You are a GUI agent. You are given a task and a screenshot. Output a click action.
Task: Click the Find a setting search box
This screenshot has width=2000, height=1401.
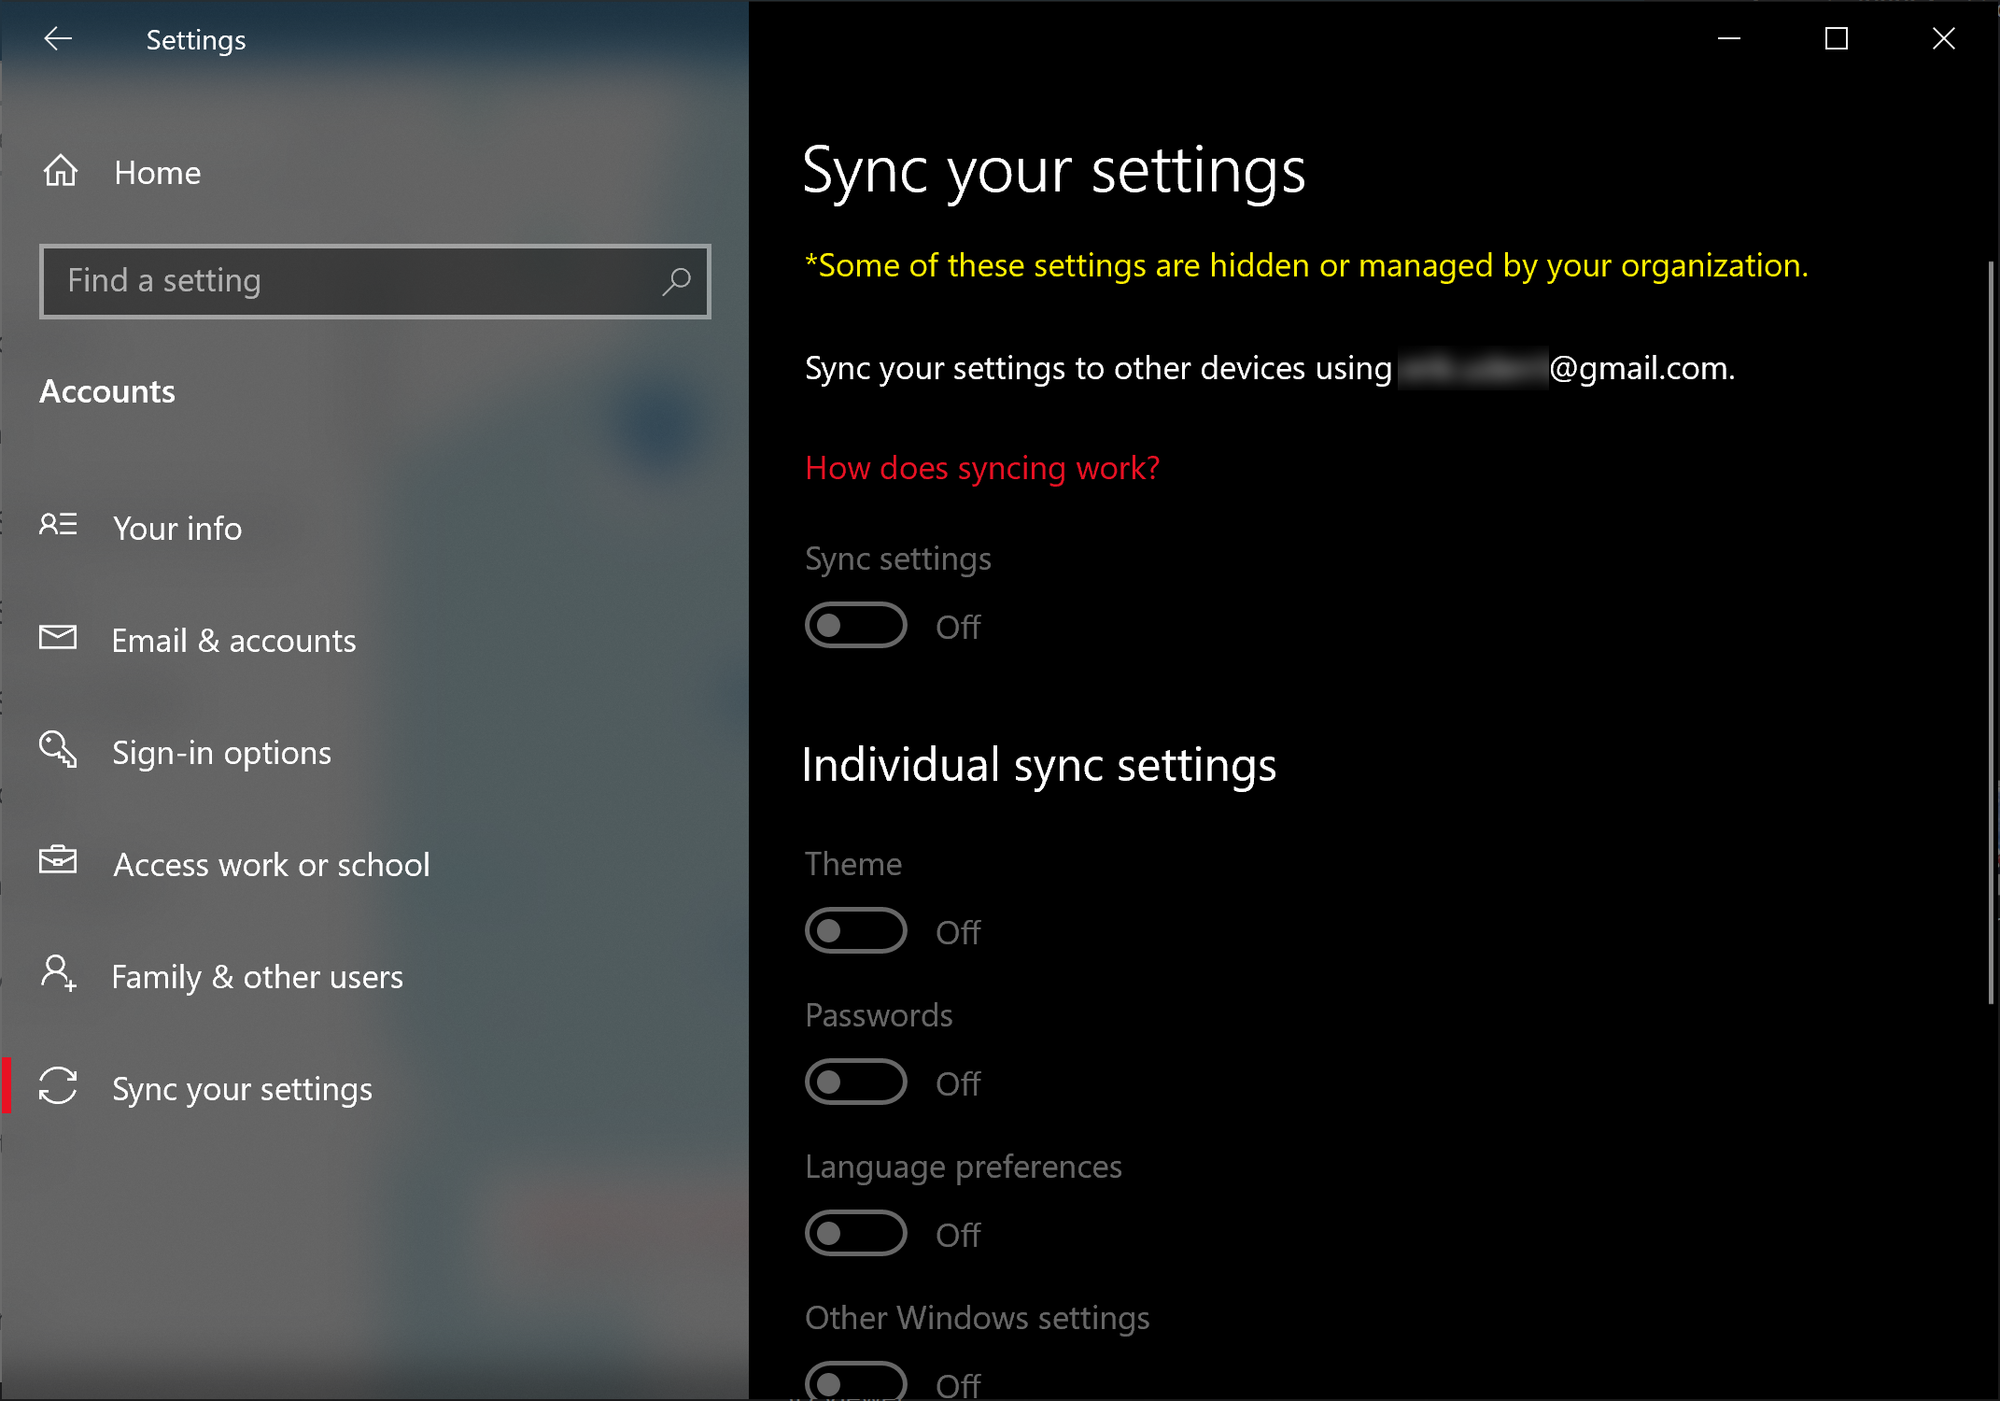(x=375, y=281)
